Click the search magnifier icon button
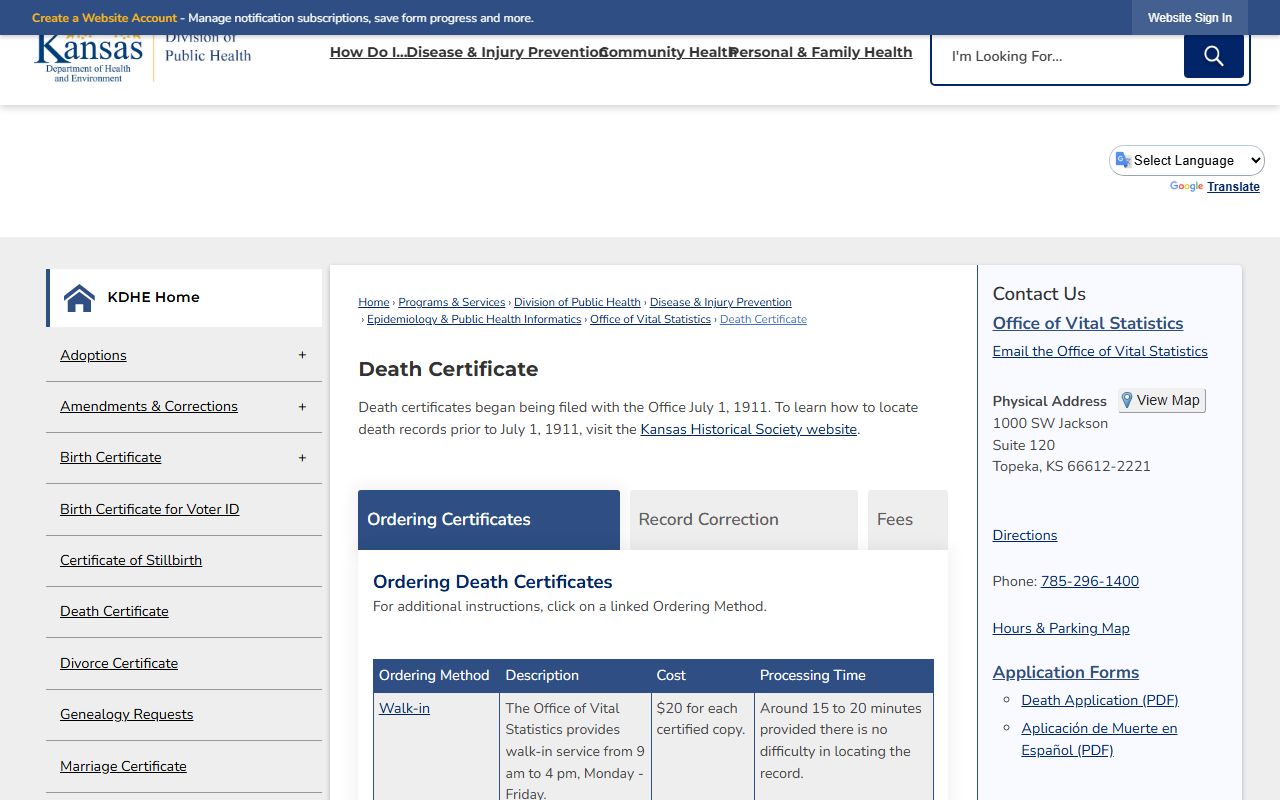This screenshot has height=800, width=1280. [x=1213, y=56]
